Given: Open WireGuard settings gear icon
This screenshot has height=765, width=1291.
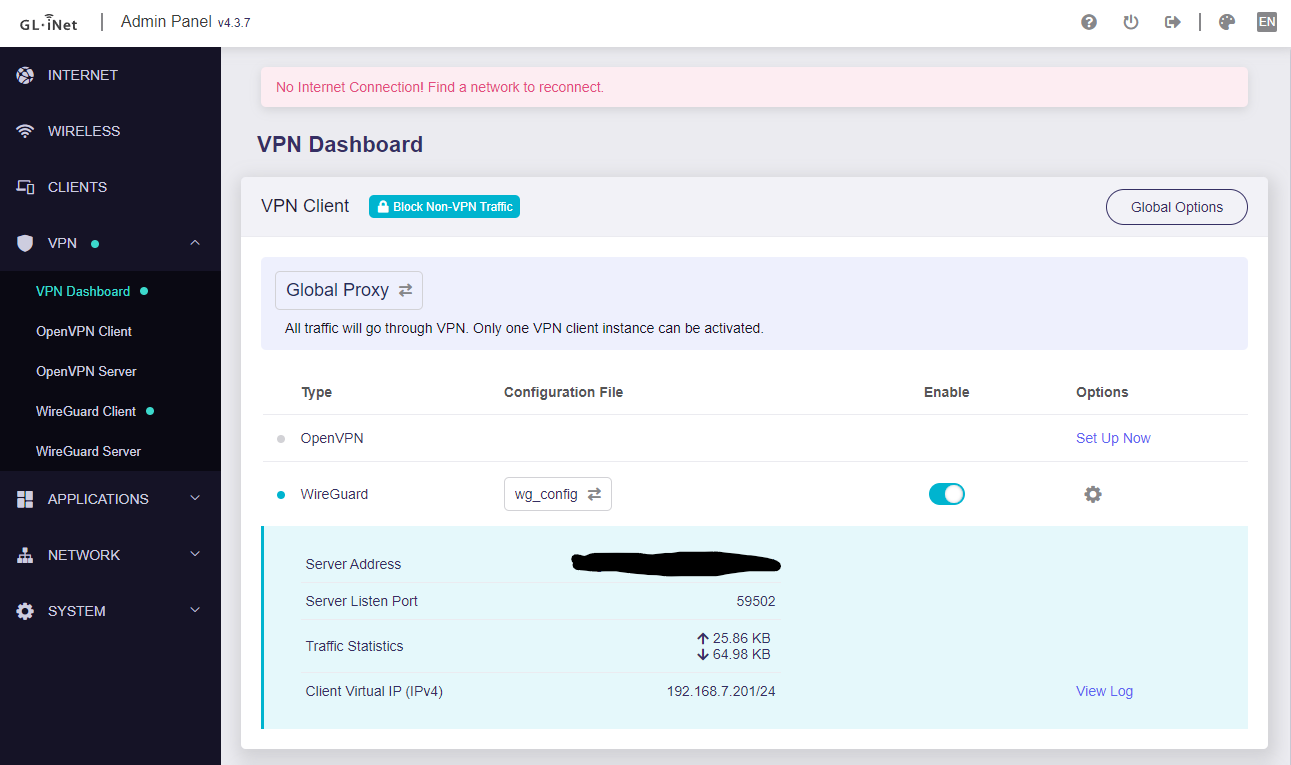Looking at the screenshot, I should 1093,494.
